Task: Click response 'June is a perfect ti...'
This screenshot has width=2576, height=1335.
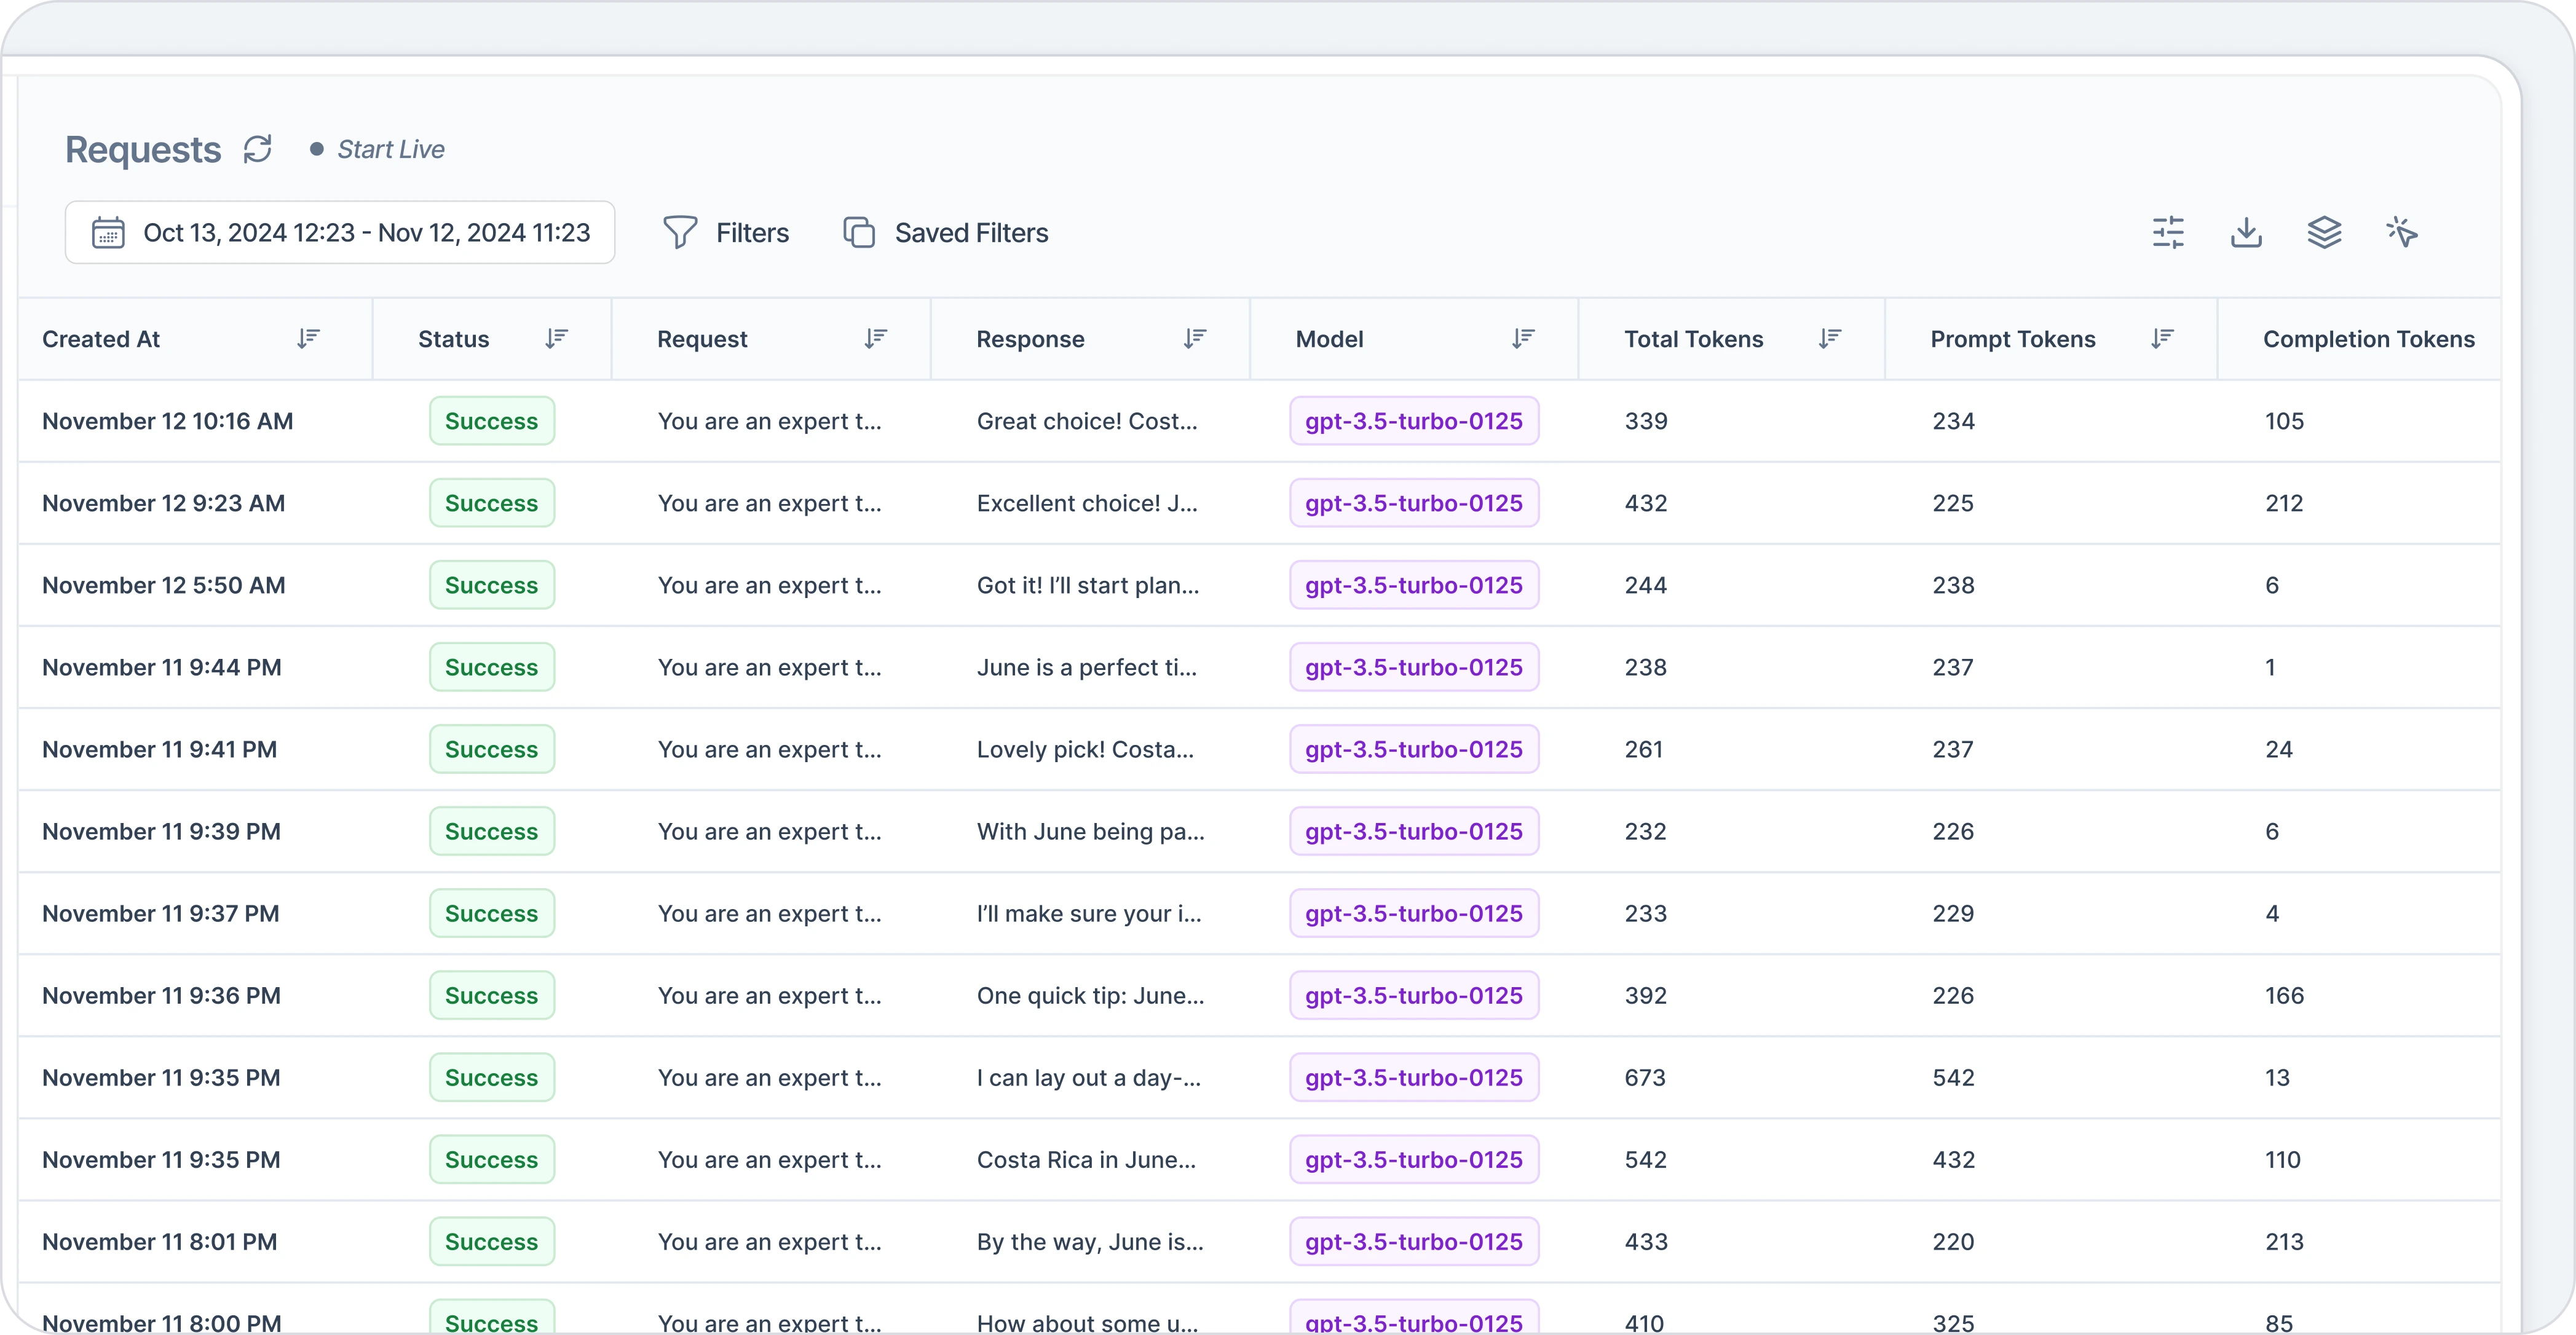Action: pyautogui.click(x=1086, y=667)
